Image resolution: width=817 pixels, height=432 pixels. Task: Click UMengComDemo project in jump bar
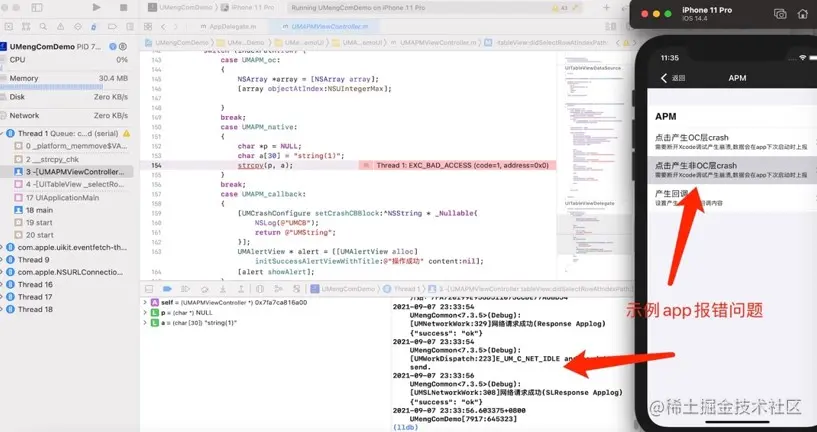[x=177, y=43]
